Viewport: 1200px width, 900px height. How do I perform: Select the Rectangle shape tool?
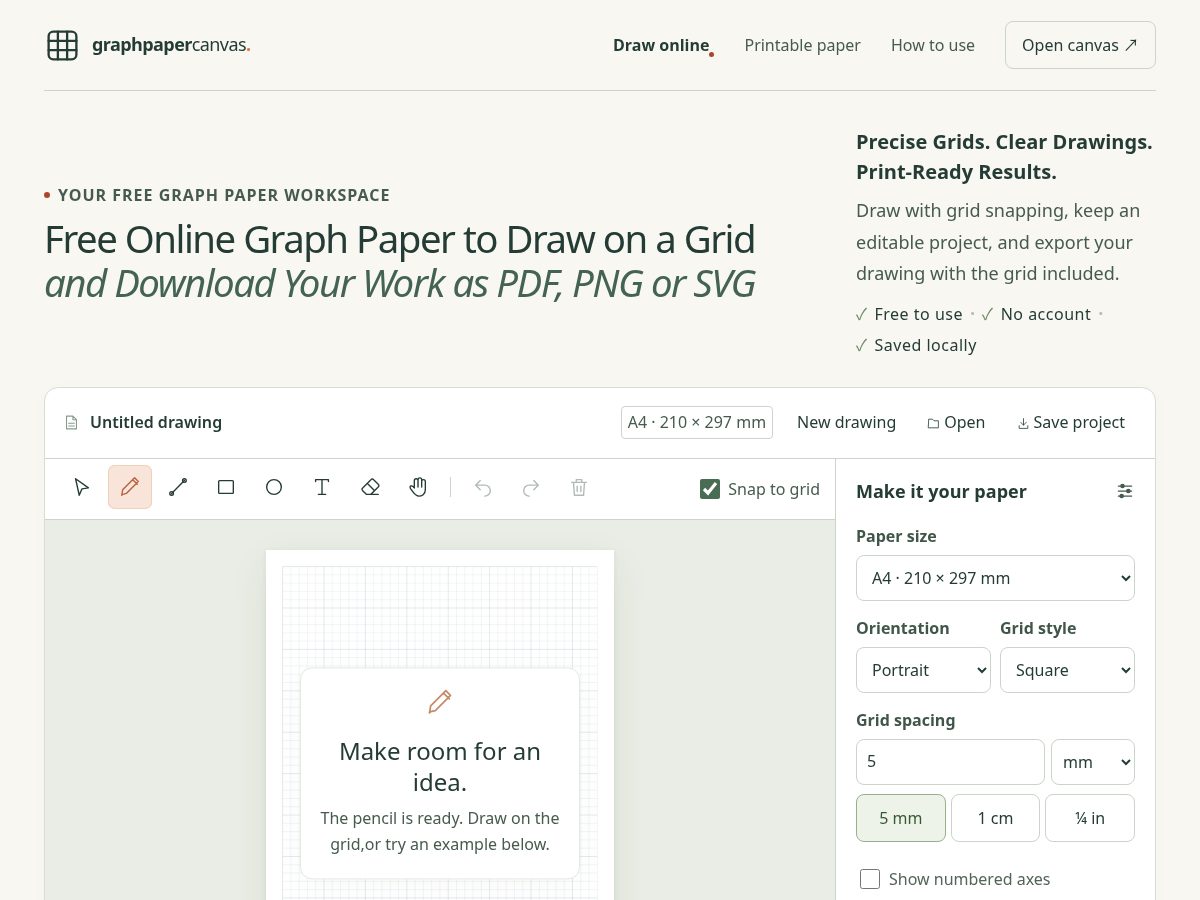226,487
